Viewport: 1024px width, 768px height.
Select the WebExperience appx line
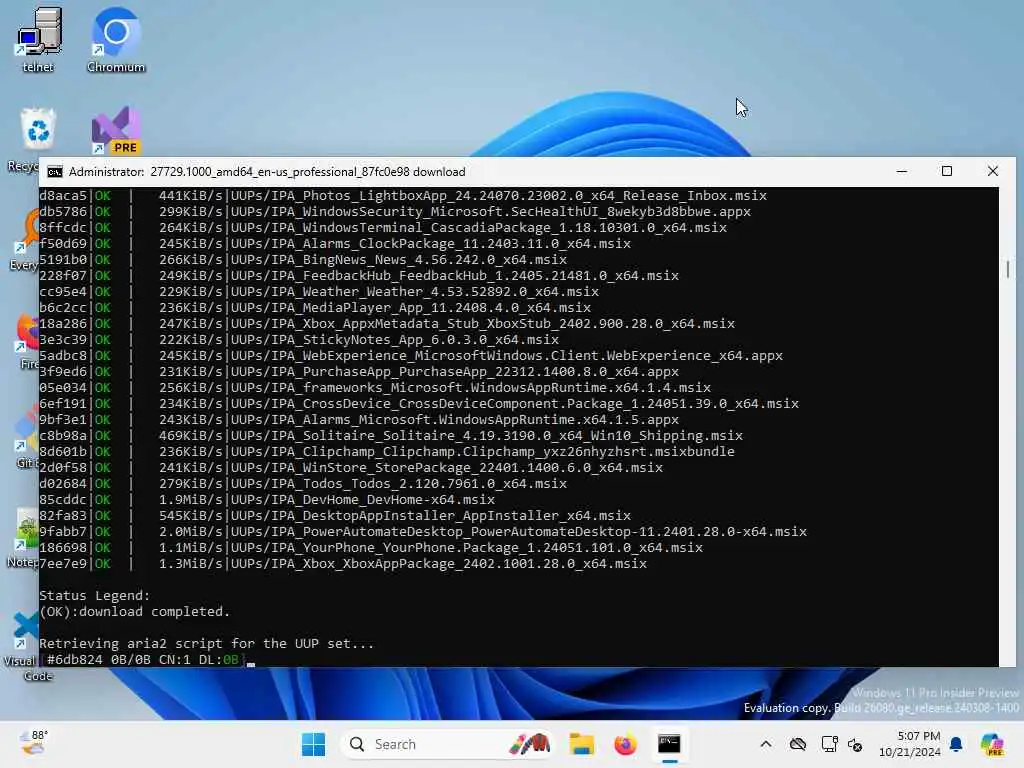[411, 355]
